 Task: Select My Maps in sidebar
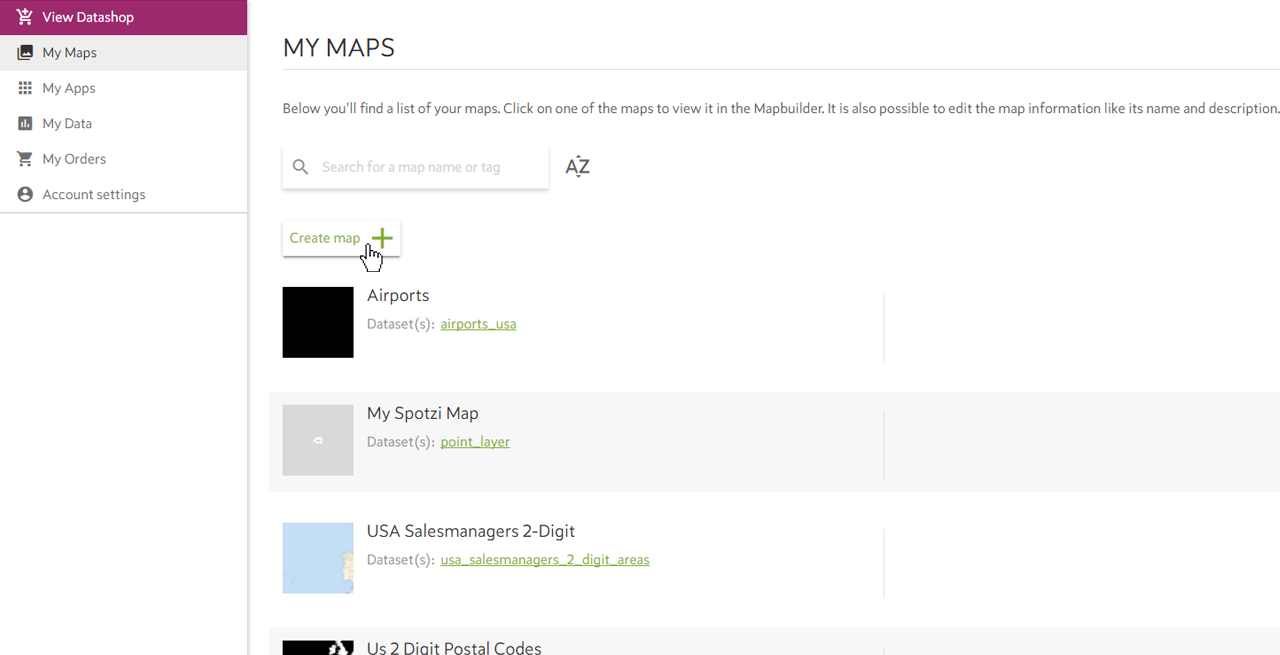124,53
